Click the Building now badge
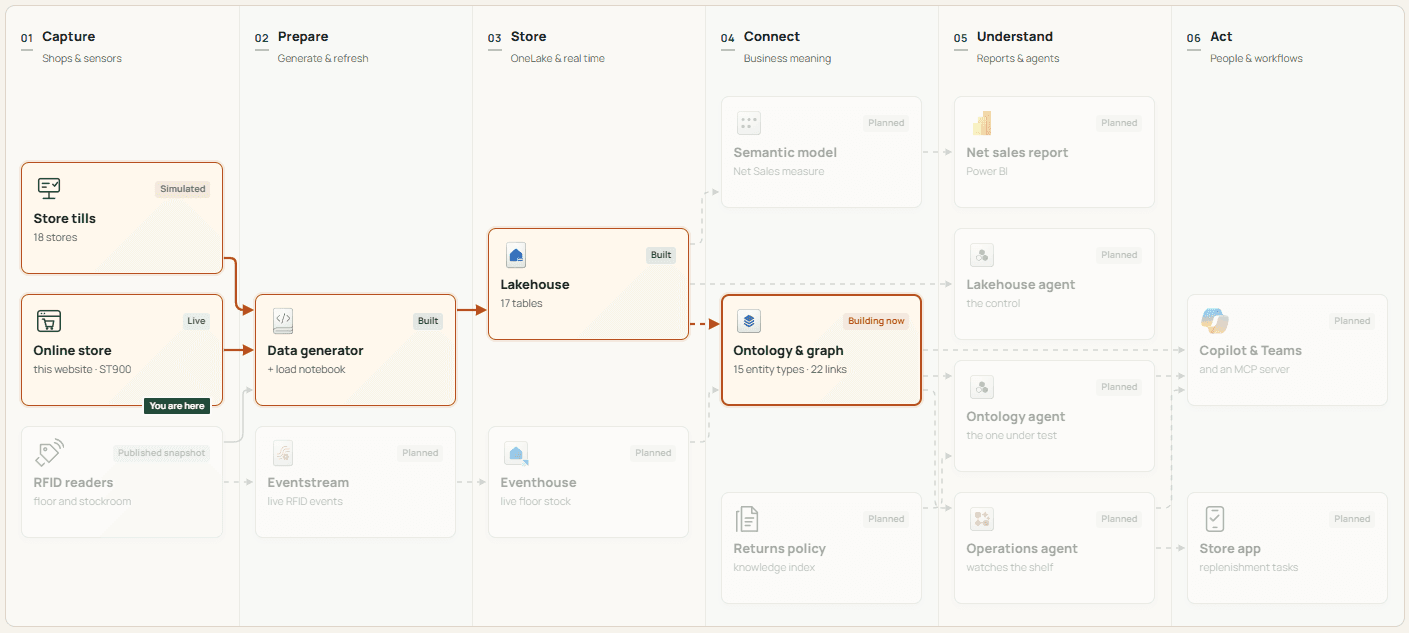Viewport: 1409px width, 633px height. point(876,321)
